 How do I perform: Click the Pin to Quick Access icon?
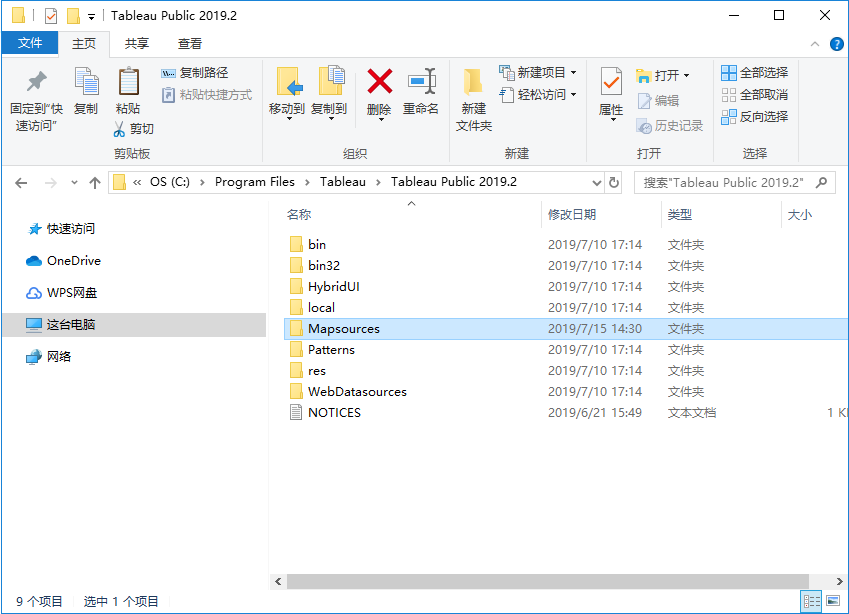[36, 82]
